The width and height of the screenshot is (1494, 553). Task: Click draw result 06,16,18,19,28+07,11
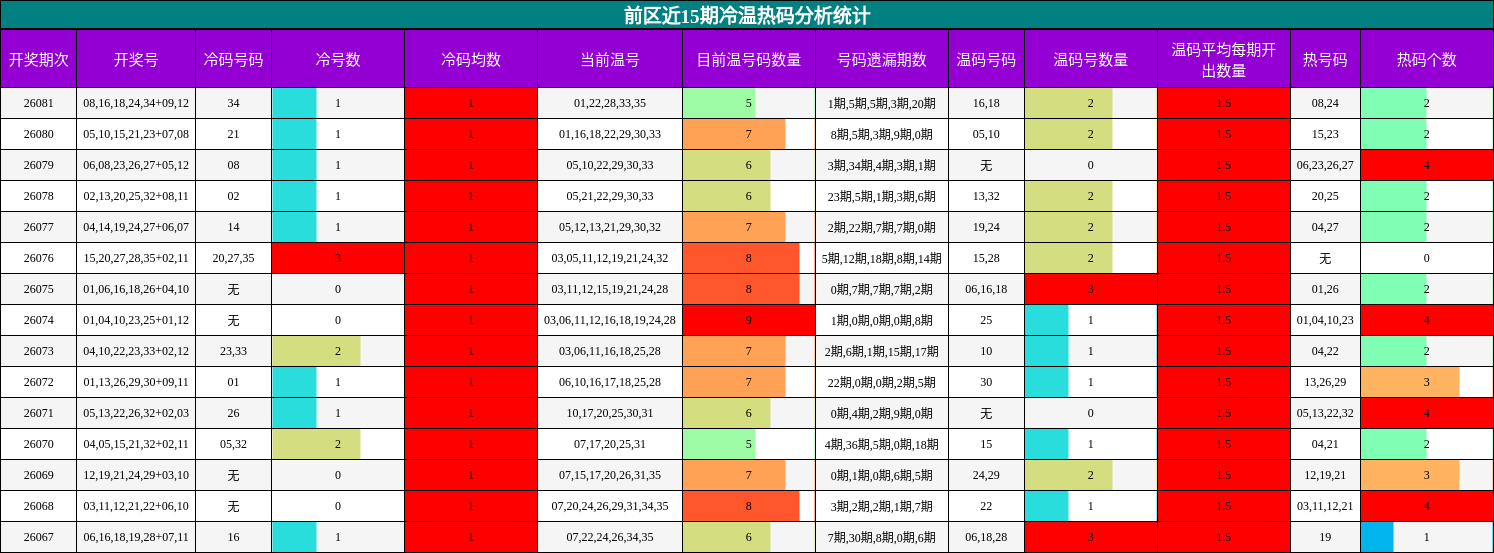(x=136, y=537)
